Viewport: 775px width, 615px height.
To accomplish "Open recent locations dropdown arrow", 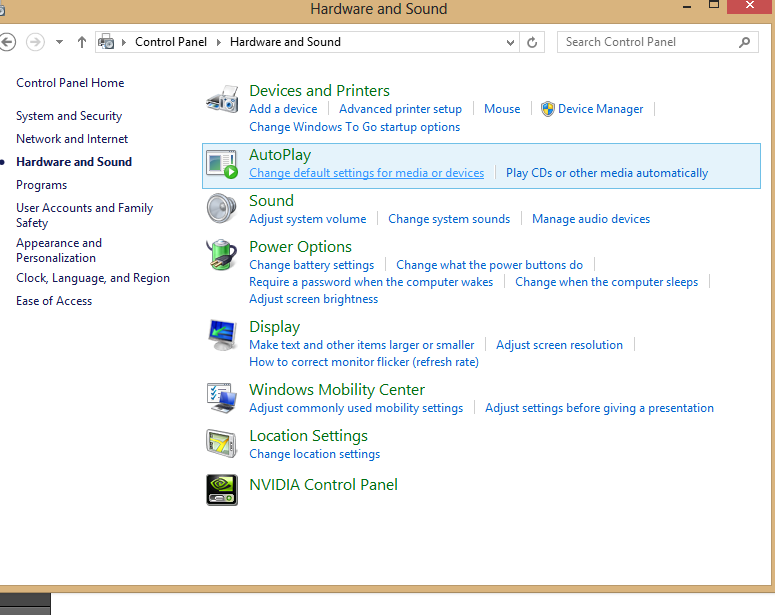I will 59,42.
